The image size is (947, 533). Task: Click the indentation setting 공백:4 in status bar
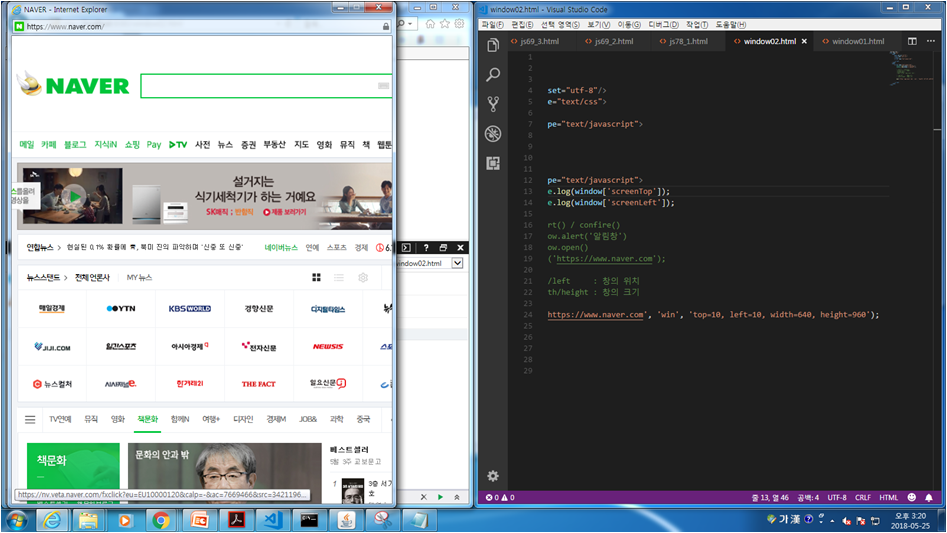(808, 497)
